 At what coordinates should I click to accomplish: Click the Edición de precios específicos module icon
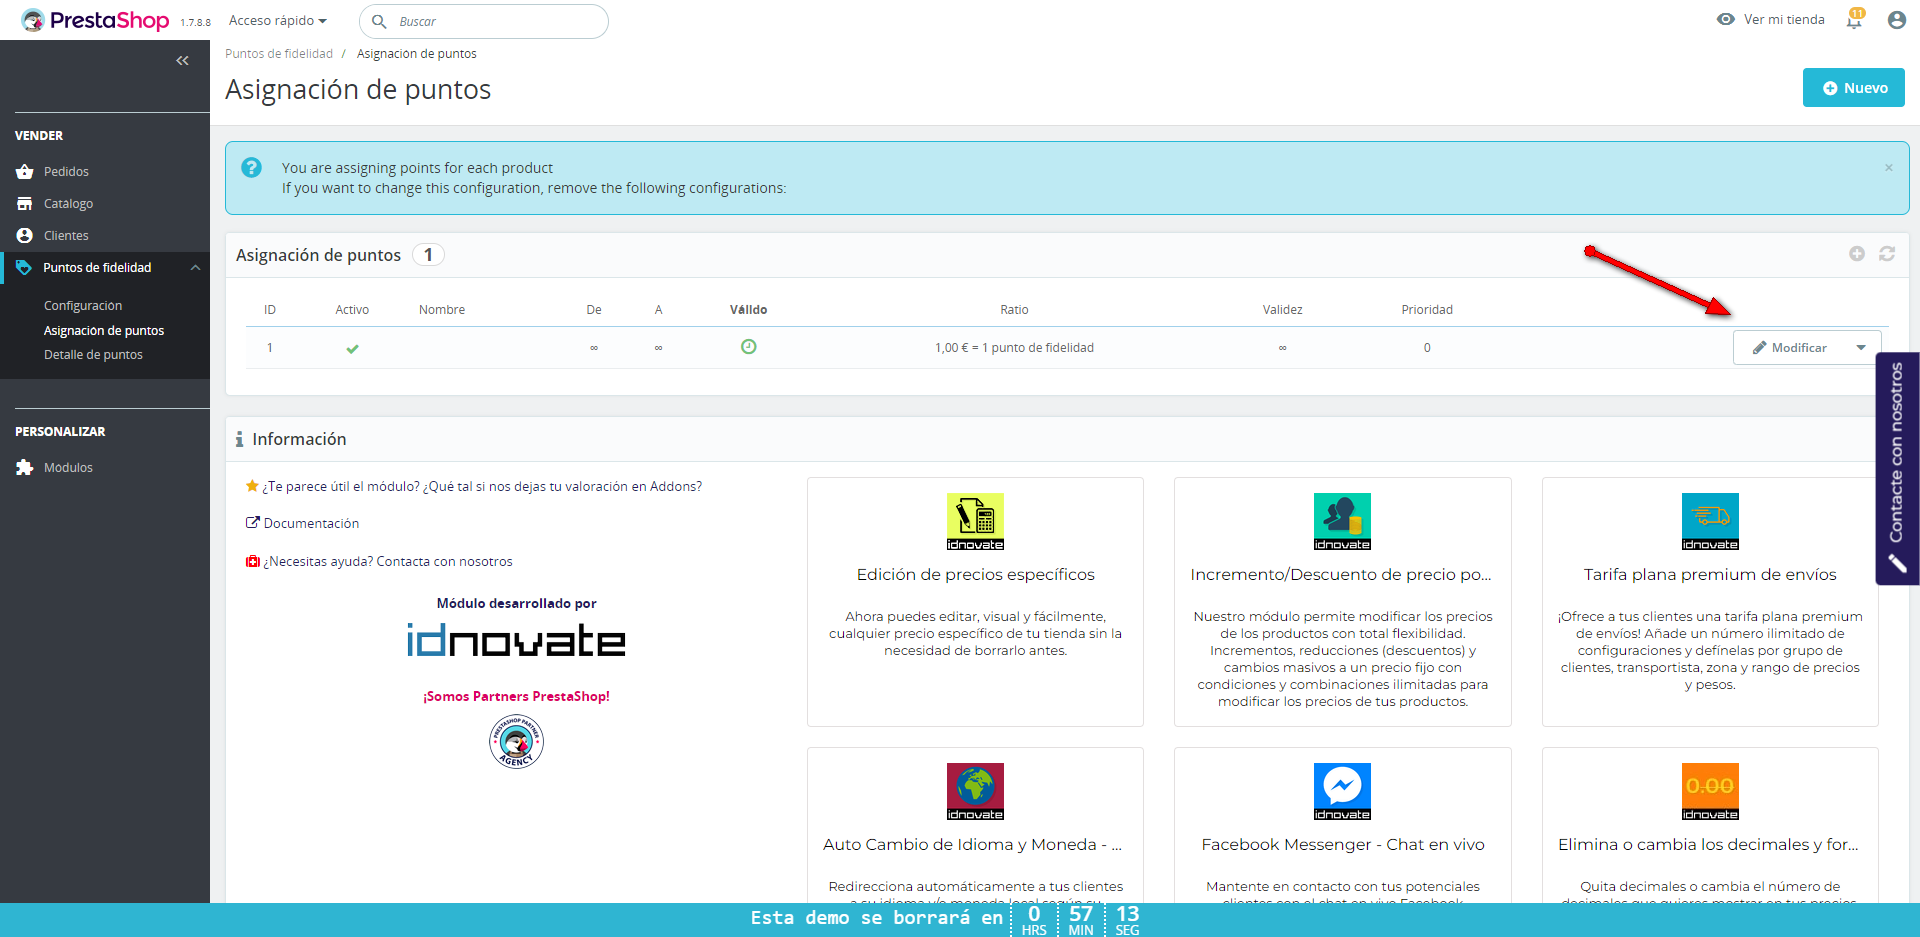tap(975, 521)
